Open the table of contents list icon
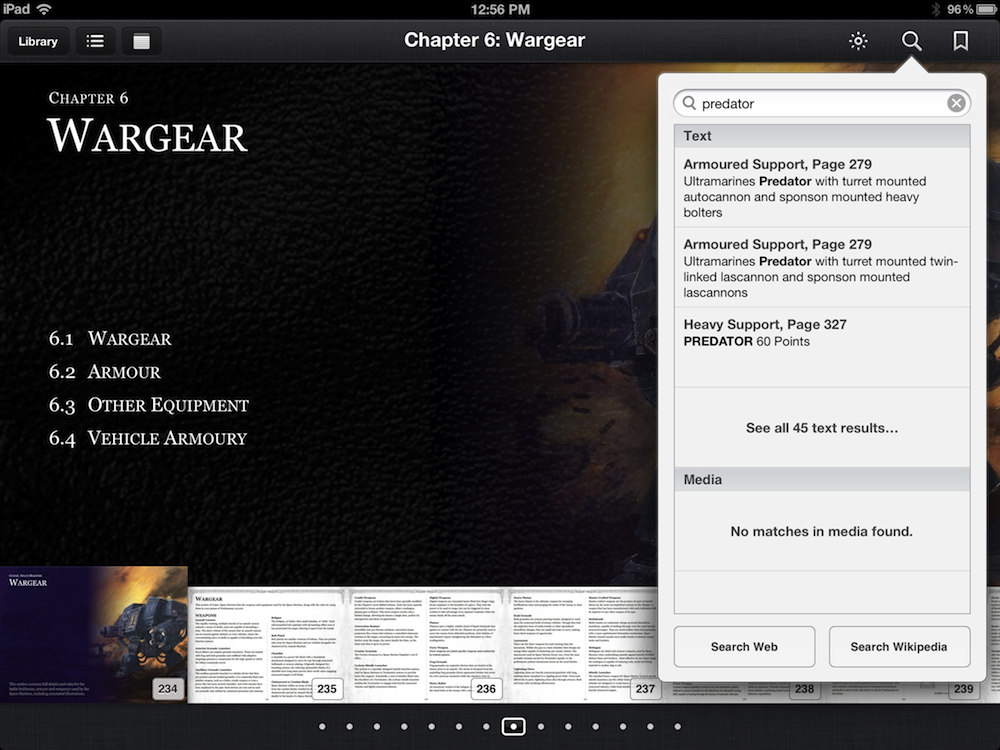 coord(95,41)
